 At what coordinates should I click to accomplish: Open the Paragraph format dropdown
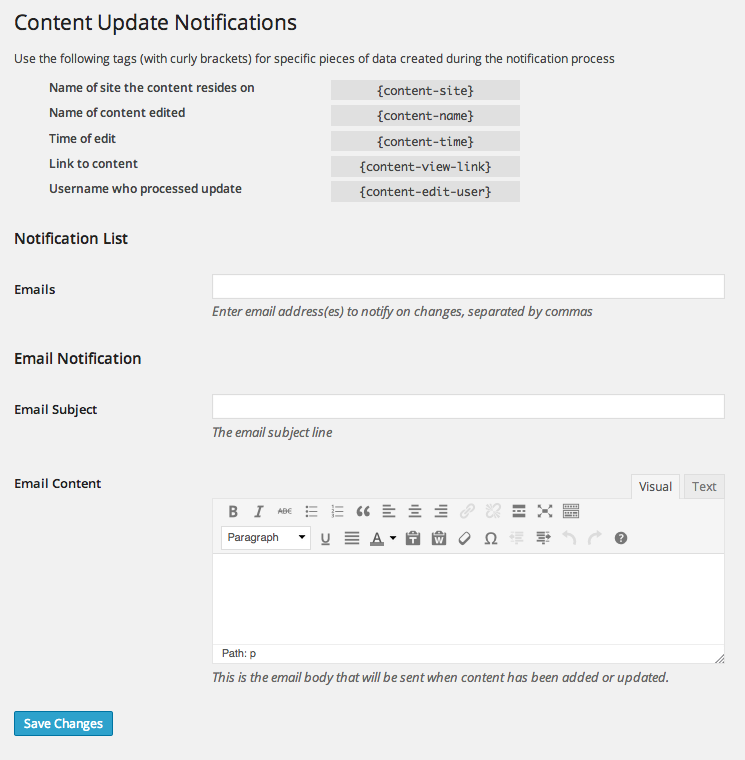point(266,538)
